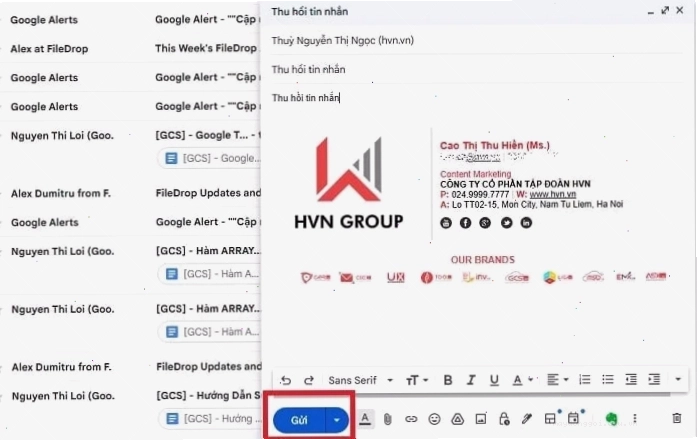Image resolution: width=697 pixels, height=440 pixels.
Task: Apply numbered list formatting
Action: tap(585, 380)
